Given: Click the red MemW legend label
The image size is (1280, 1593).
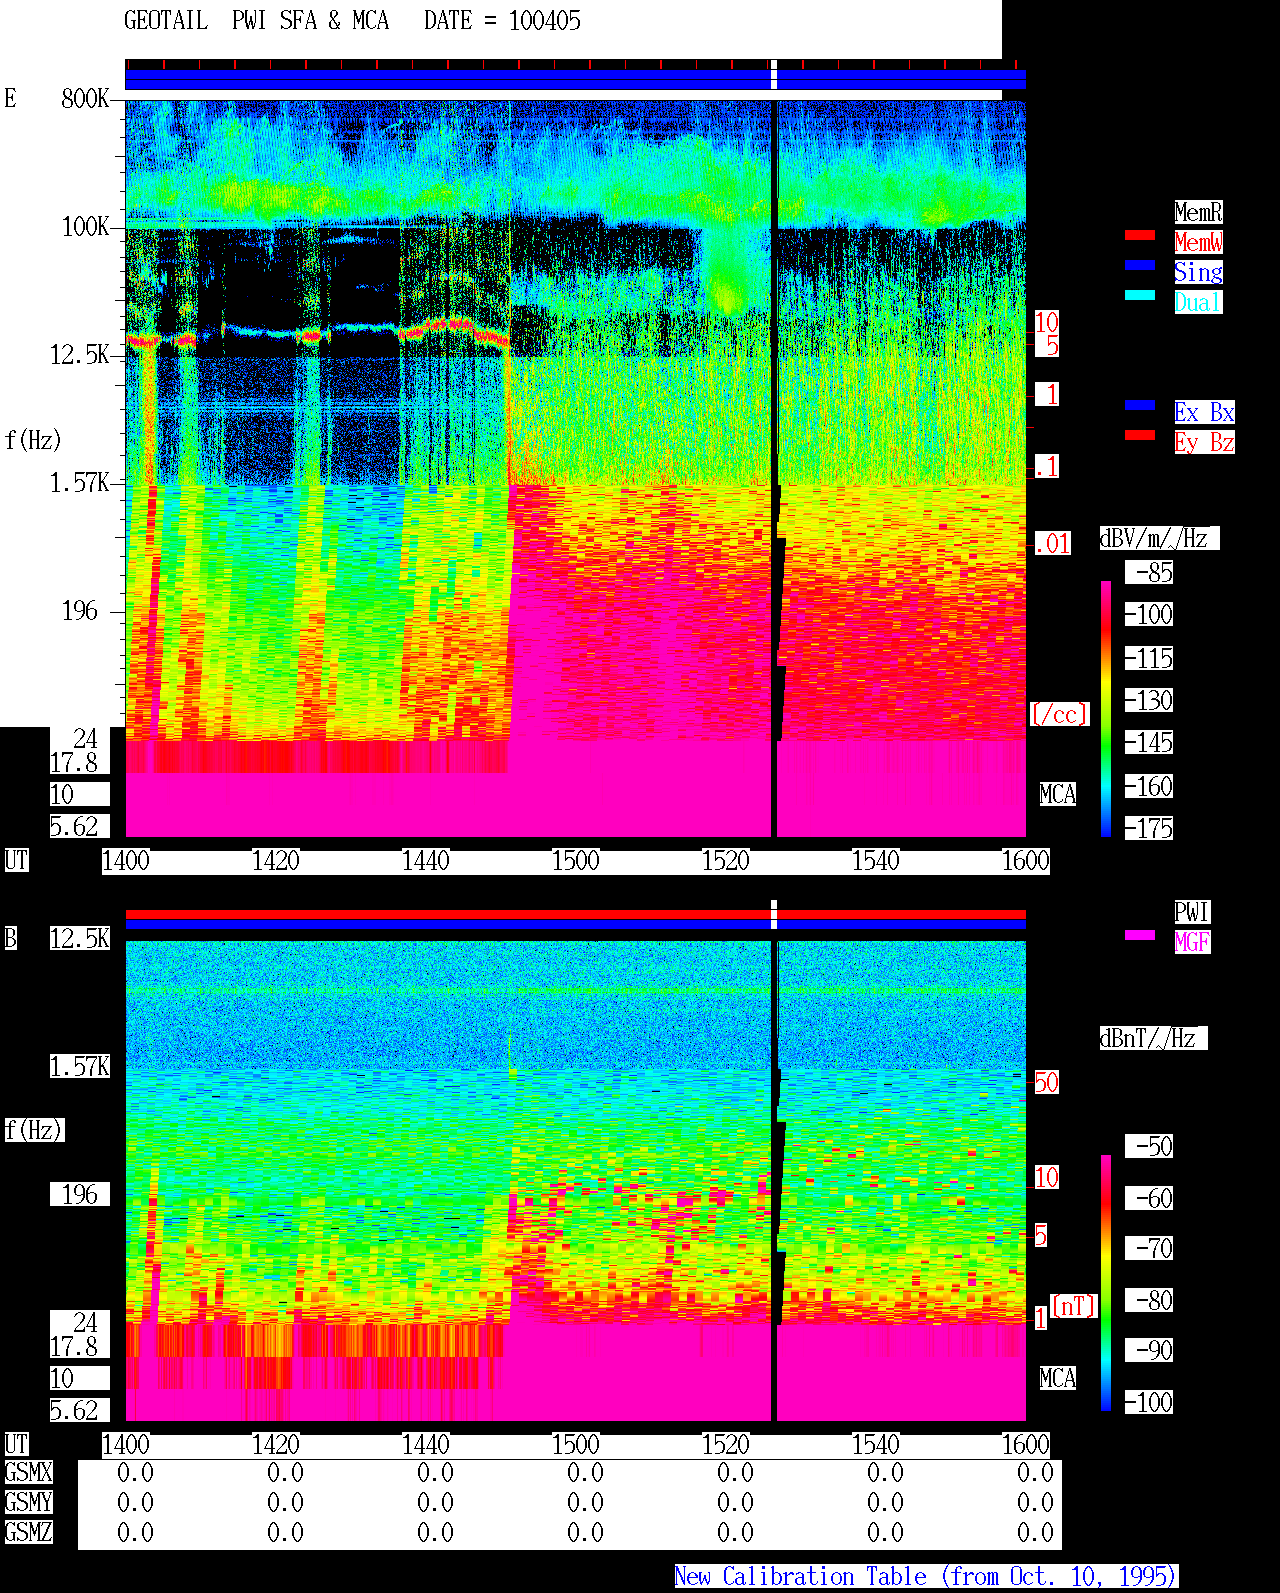Looking at the screenshot, I should [1198, 242].
